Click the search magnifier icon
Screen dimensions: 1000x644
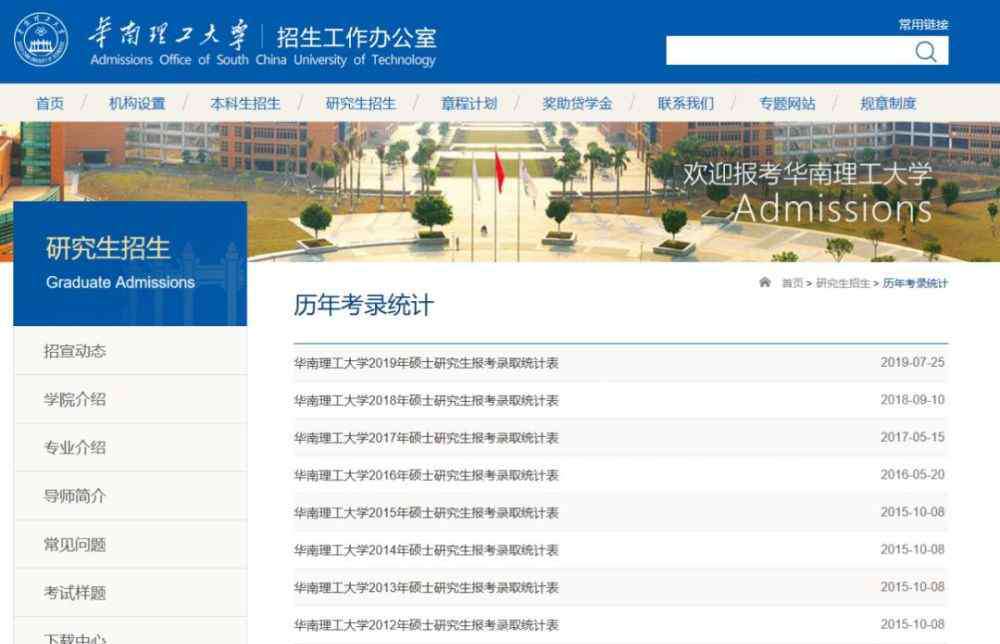925,51
